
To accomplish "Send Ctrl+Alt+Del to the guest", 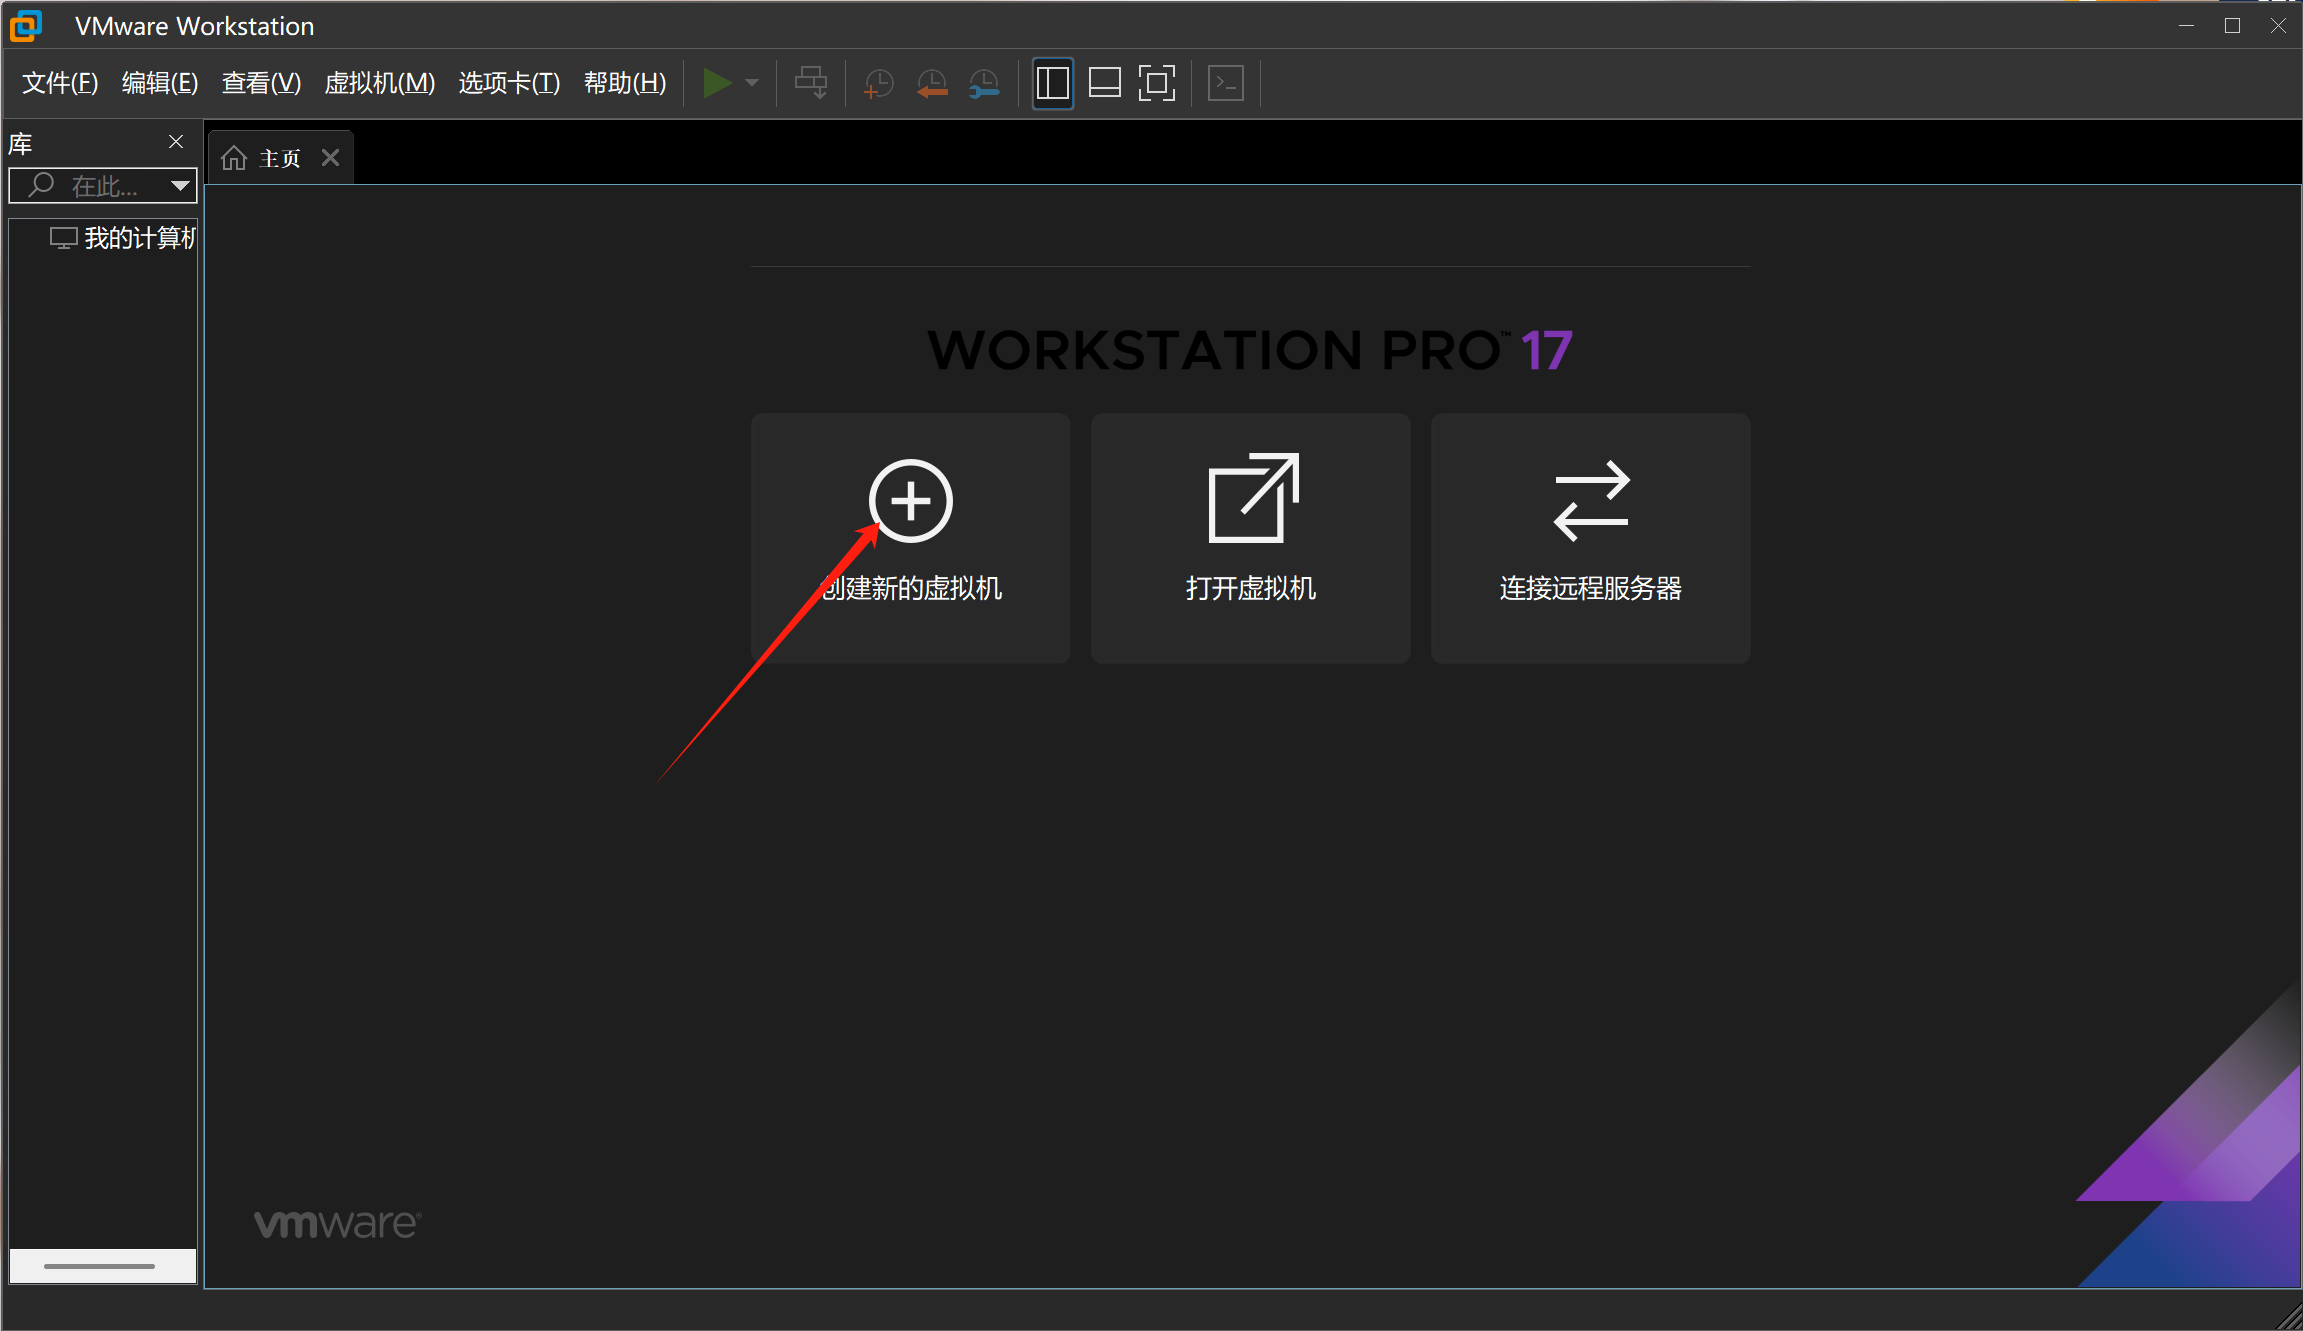I will (x=810, y=82).
